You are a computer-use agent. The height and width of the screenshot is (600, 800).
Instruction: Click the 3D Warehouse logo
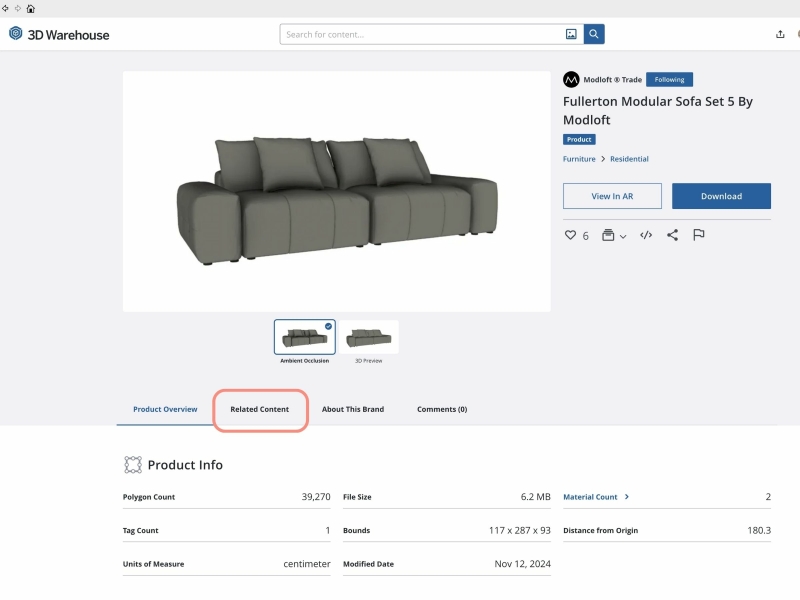[x=59, y=35]
